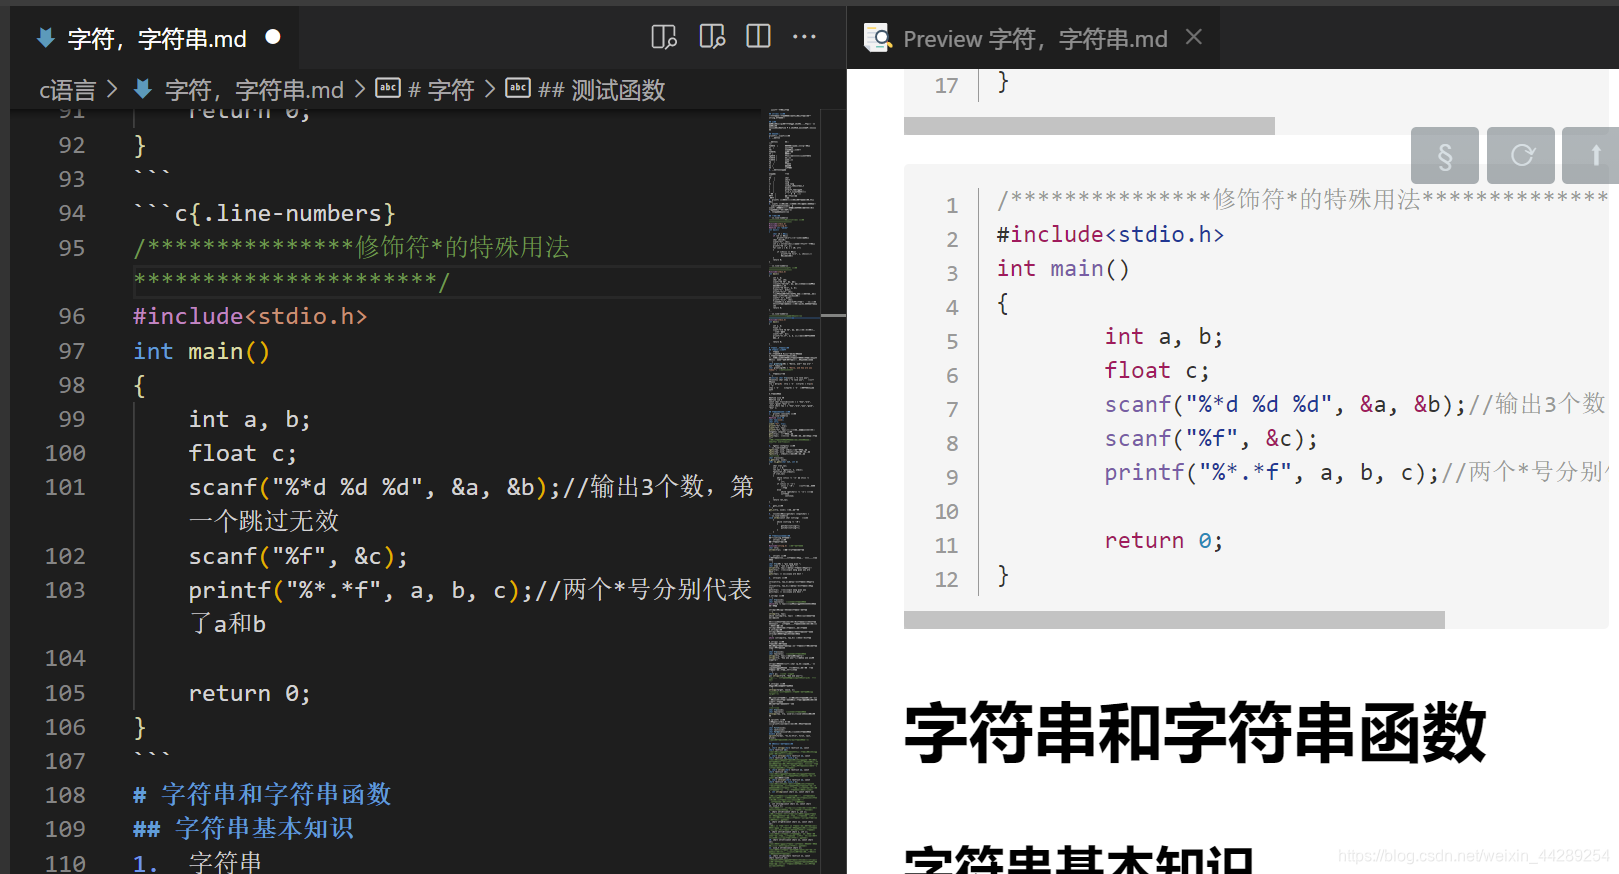This screenshot has height=874, width=1619.
Task: Open preview to the side icon
Action: 712,37
